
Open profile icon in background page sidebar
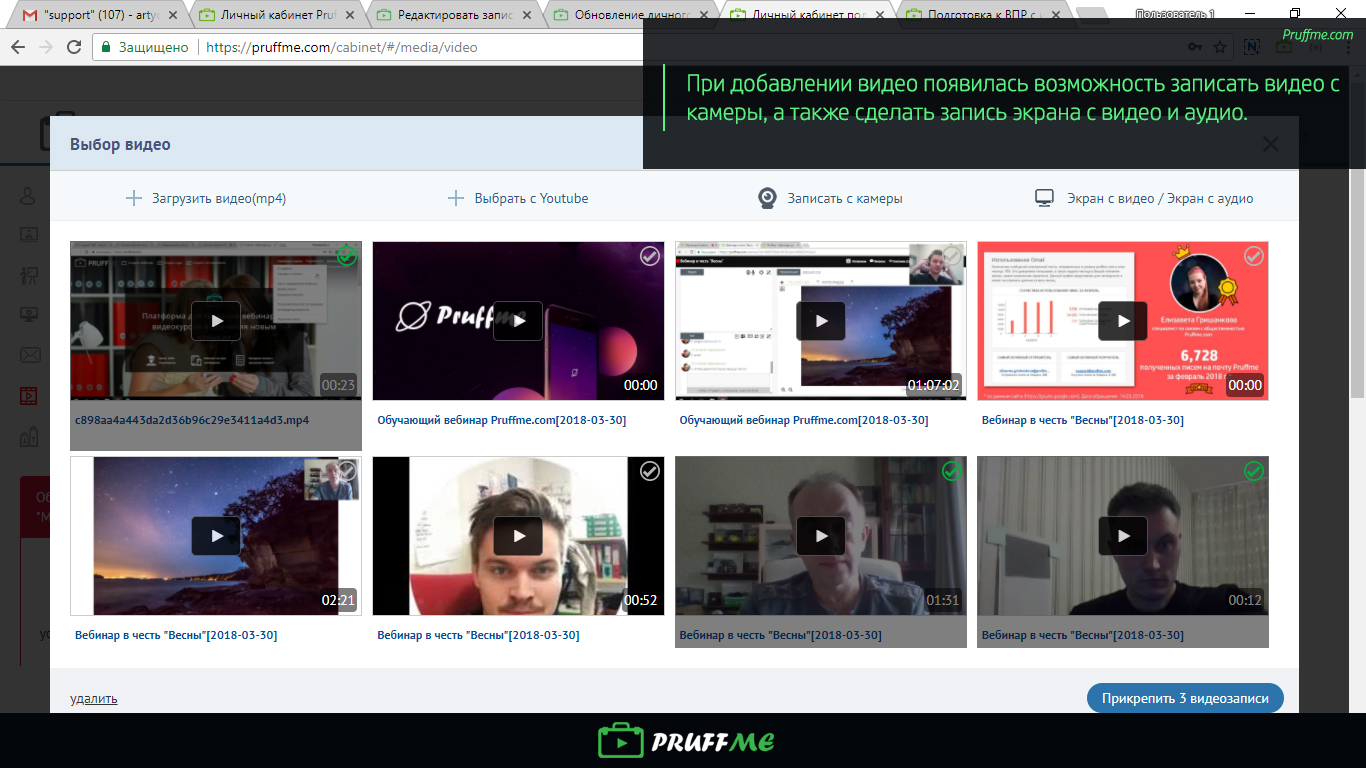[x=29, y=196]
